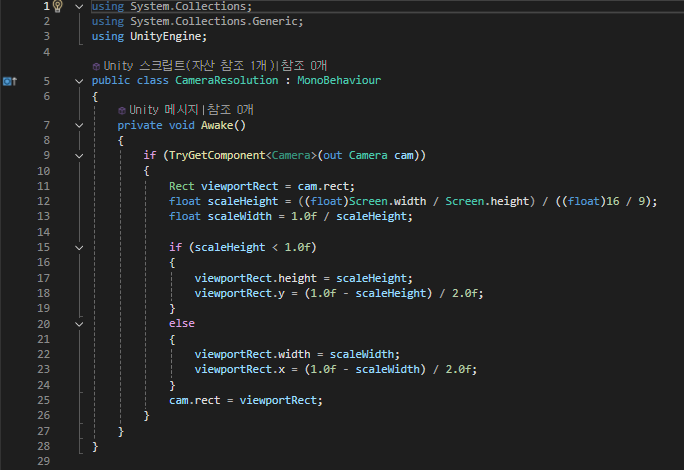Click the Unity script CodeLens icon above the class
Screen dimensions: 684x470
click(96, 66)
